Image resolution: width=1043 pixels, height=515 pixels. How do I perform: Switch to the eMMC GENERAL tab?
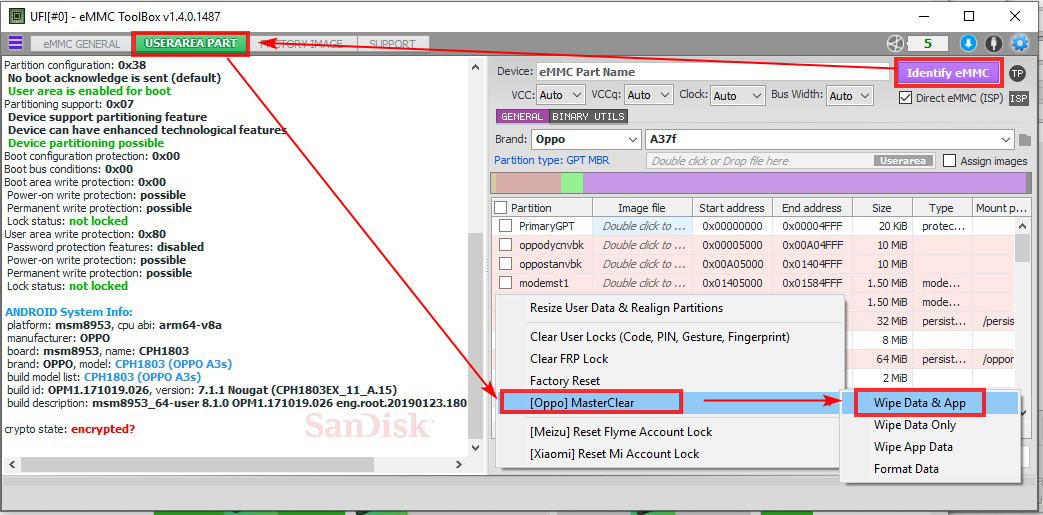(82, 44)
